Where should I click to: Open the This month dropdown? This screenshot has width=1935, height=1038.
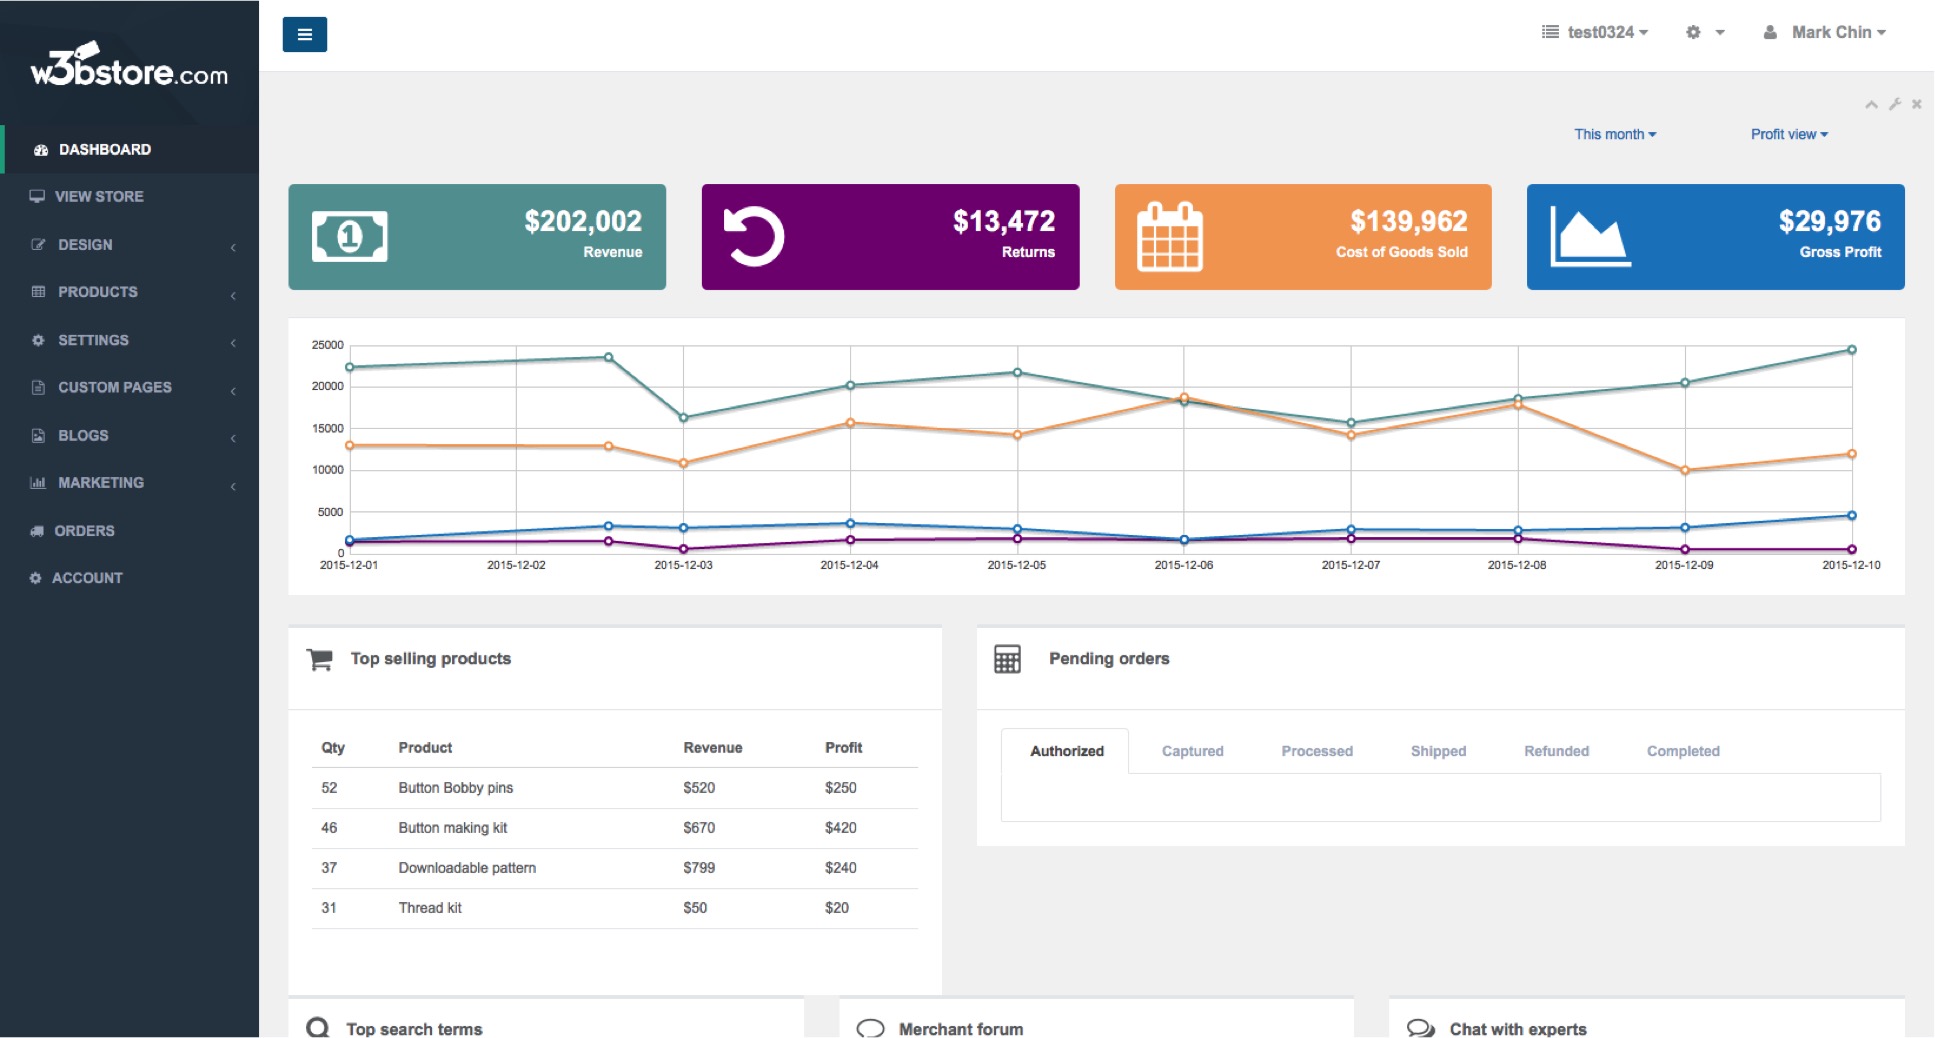click(1614, 134)
